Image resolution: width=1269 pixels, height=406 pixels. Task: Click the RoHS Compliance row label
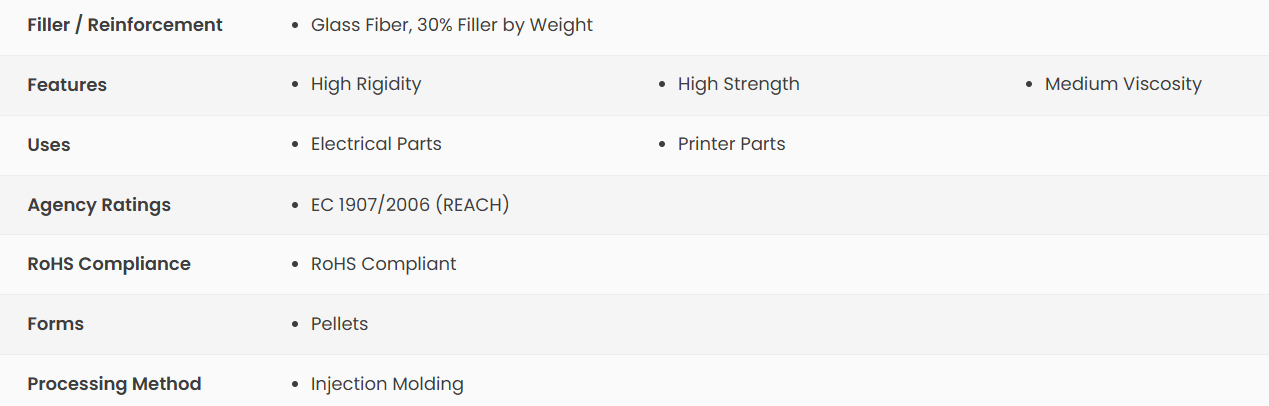(x=109, y=264)
